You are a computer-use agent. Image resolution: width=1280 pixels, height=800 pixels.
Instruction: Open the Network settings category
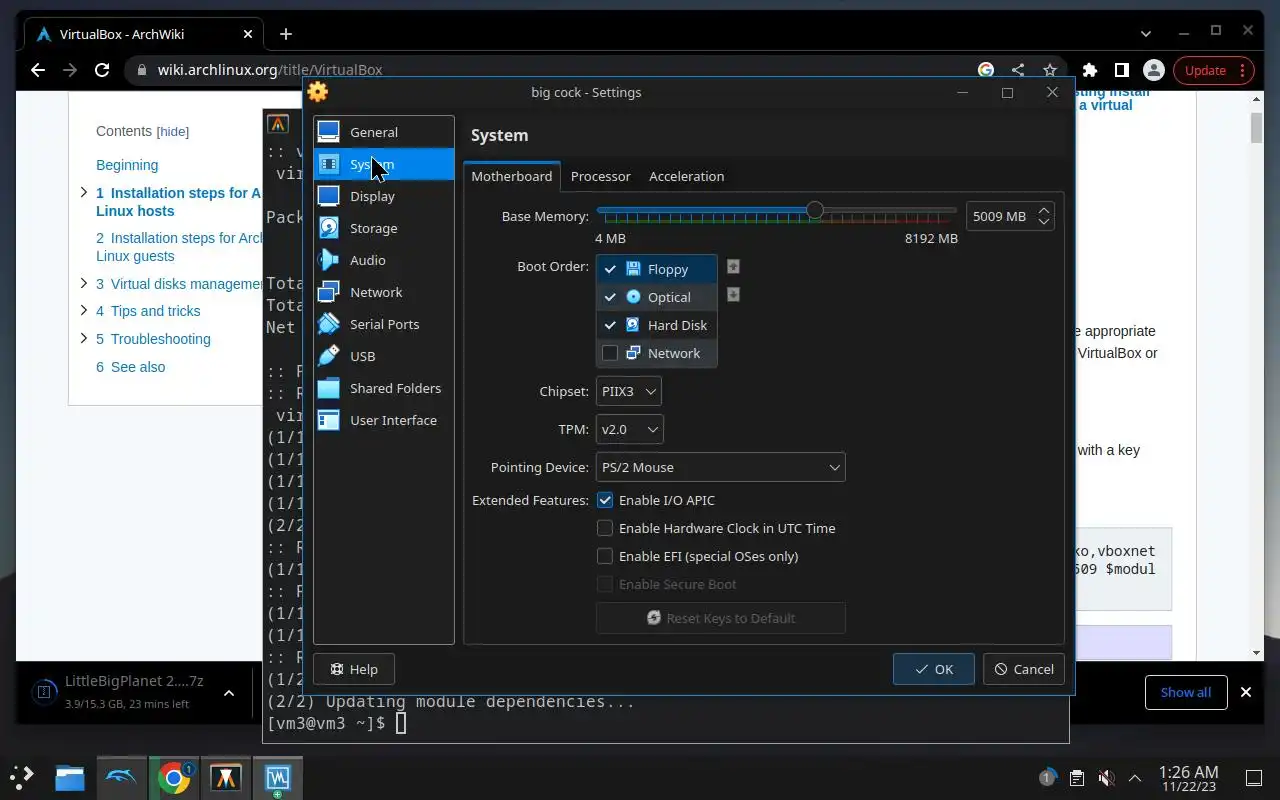(384, 292)
